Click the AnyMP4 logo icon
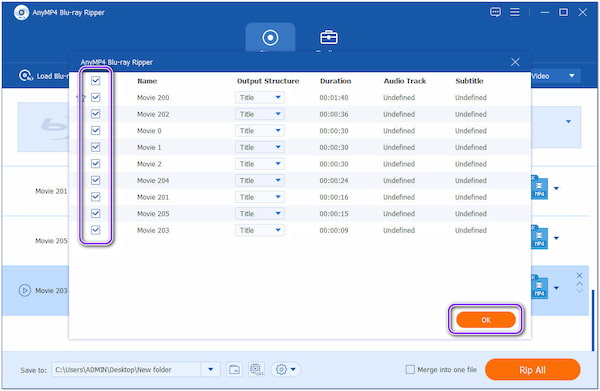 click(x=21, y=13)
